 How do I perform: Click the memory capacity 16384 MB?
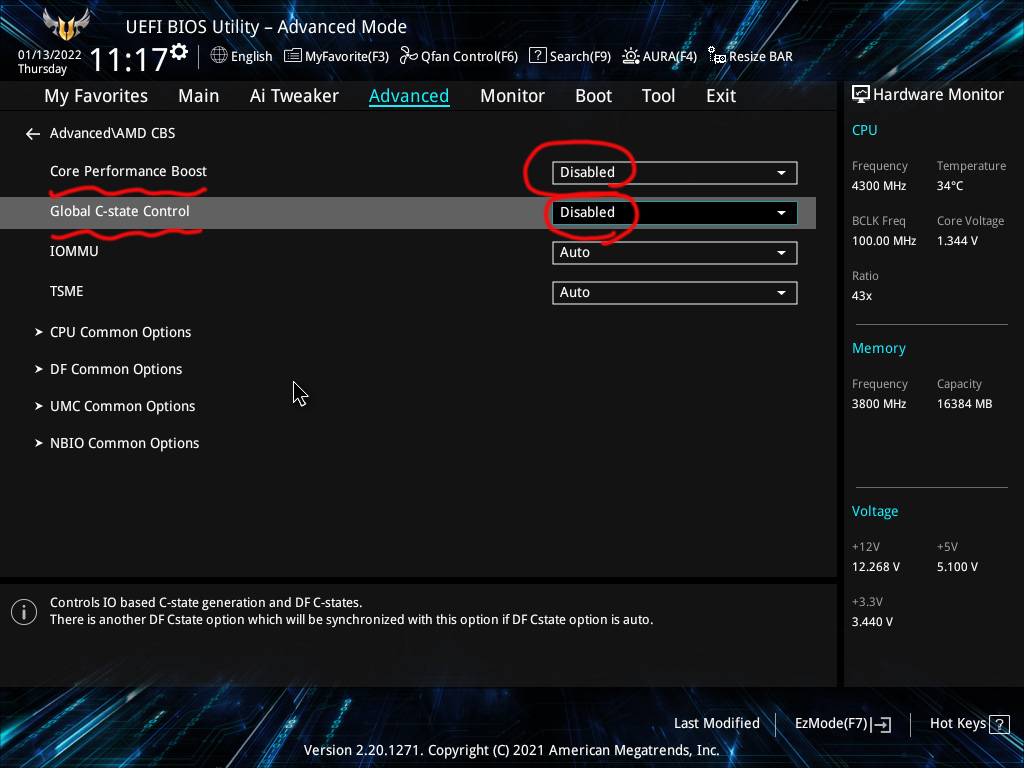pyautogui.click(x=965, y=404)
